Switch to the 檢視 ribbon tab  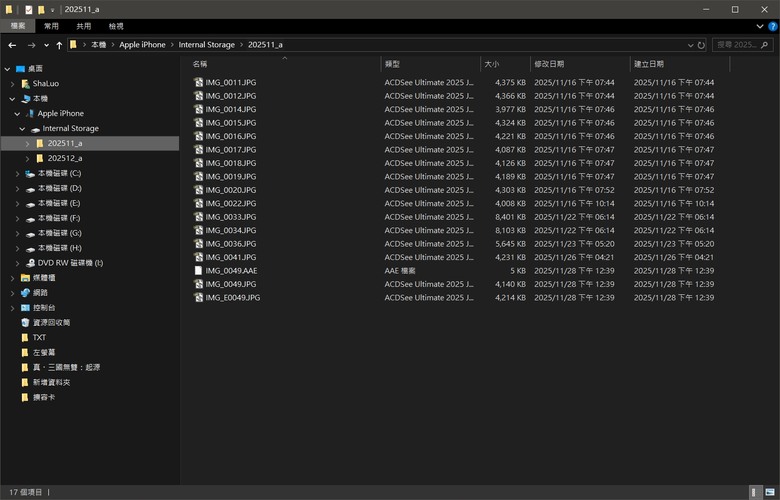(x=116, y=26)
